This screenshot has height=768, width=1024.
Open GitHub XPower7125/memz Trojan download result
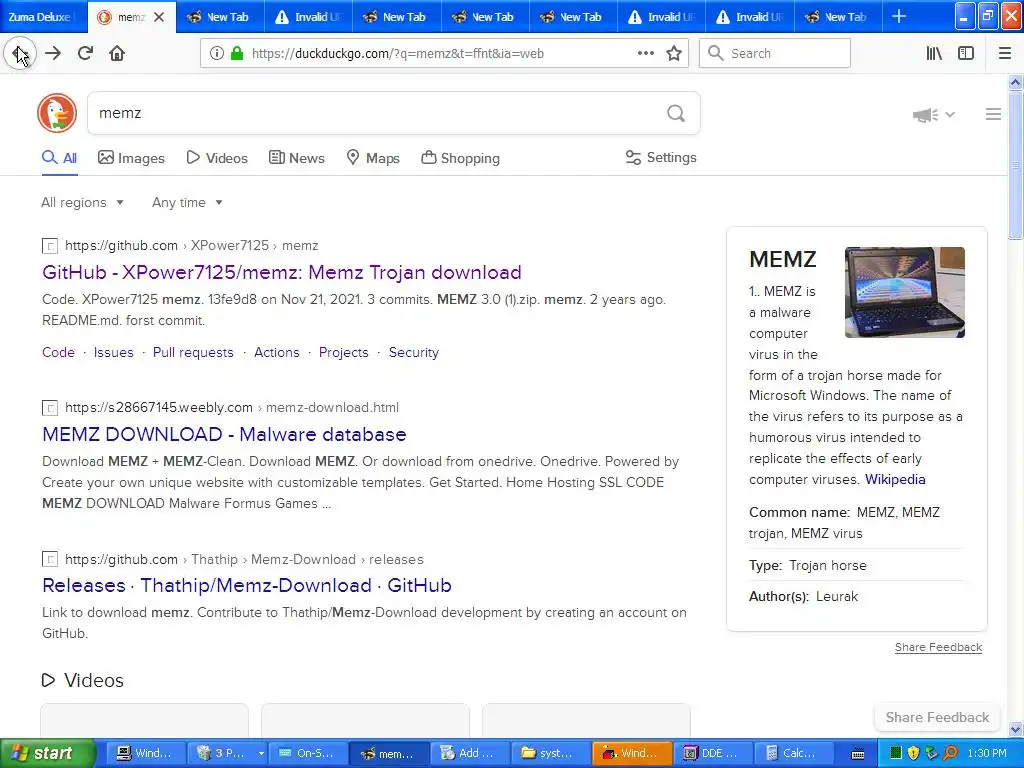click(281, 272)
